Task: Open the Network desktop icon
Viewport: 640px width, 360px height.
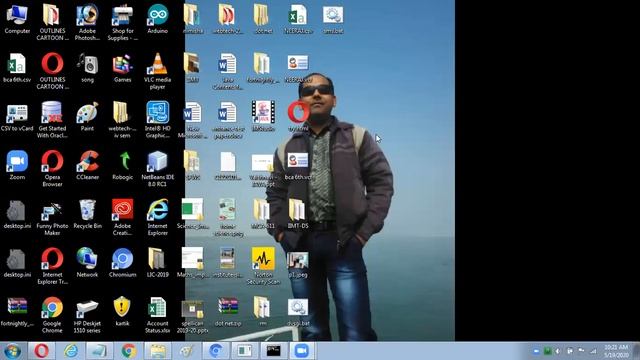Action: click(x=87, y=262)
